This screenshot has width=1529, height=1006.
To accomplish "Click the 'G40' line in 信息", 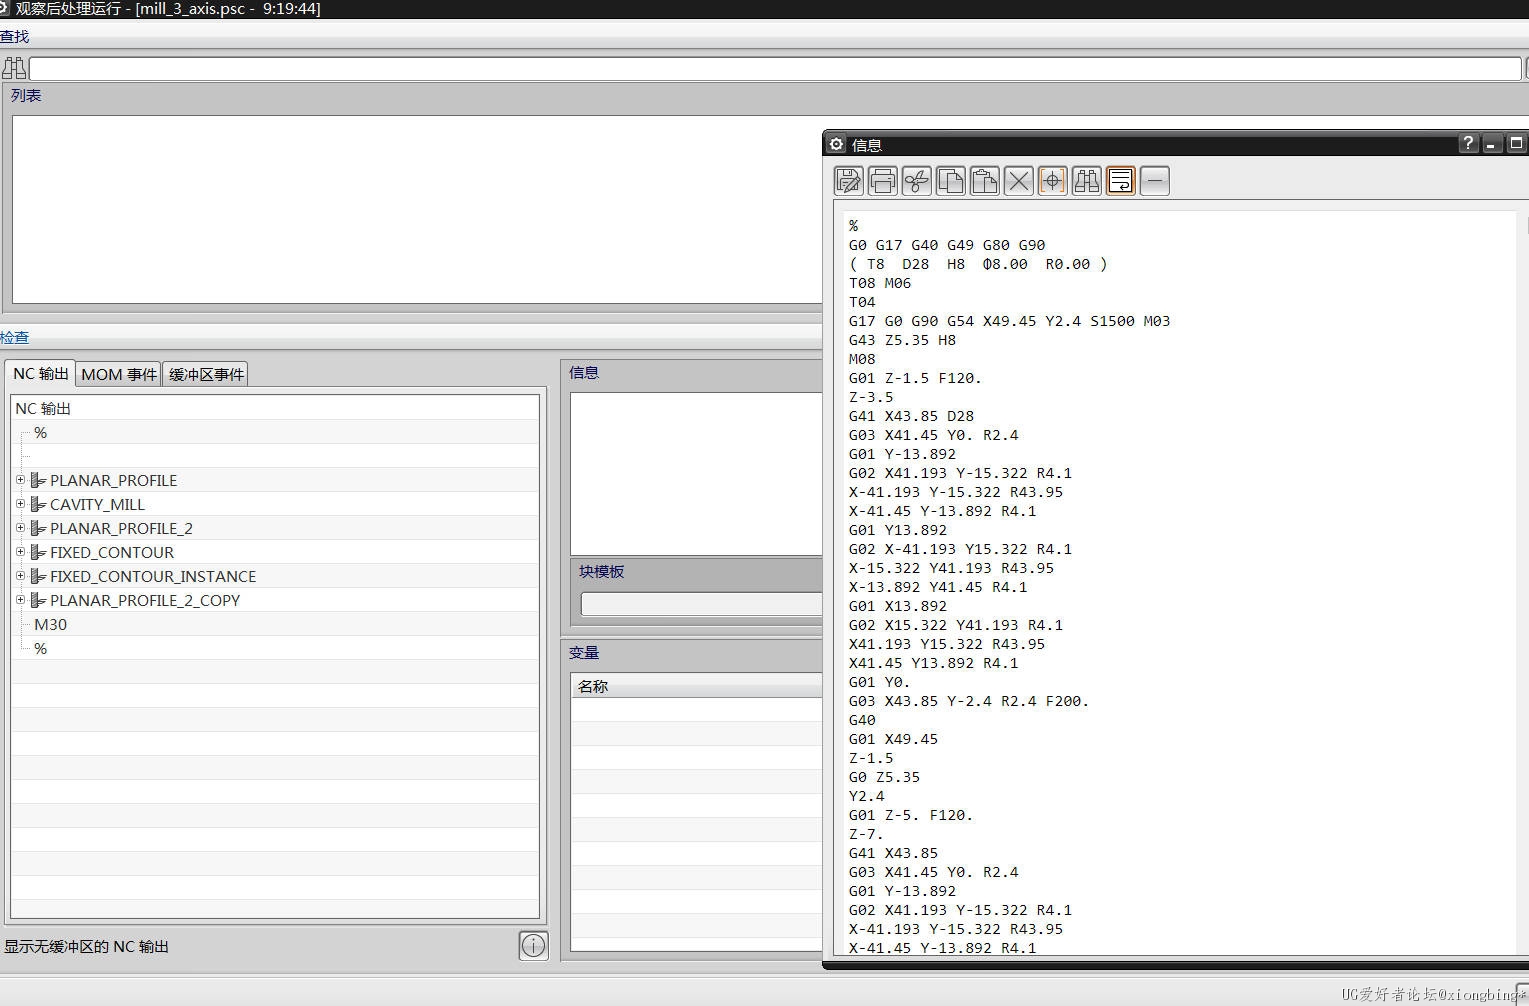I will point(862,720).
